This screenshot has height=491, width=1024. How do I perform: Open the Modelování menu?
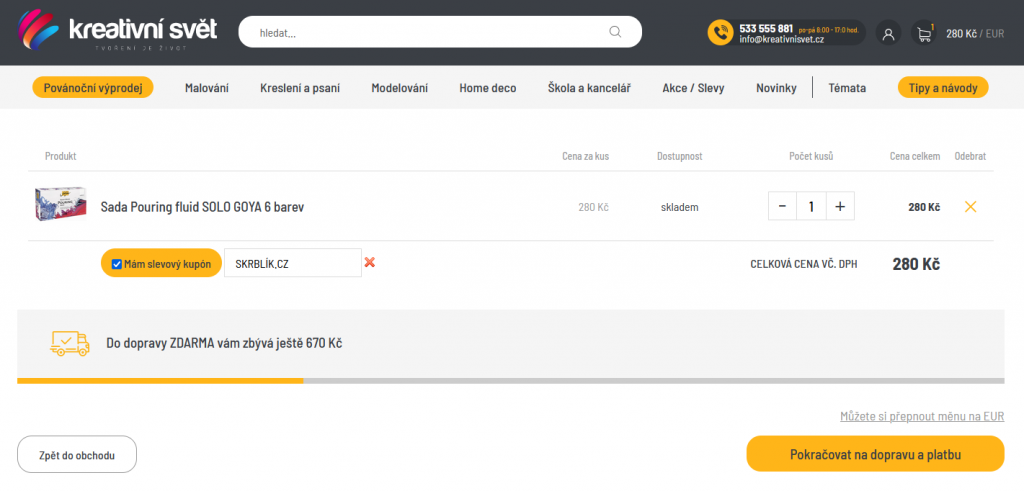point(400,87)
